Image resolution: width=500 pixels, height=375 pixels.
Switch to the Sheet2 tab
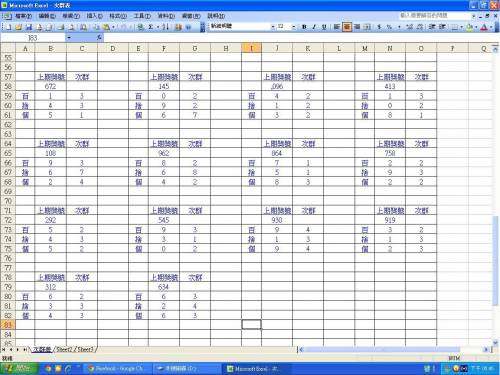click(x=64, y=349)
